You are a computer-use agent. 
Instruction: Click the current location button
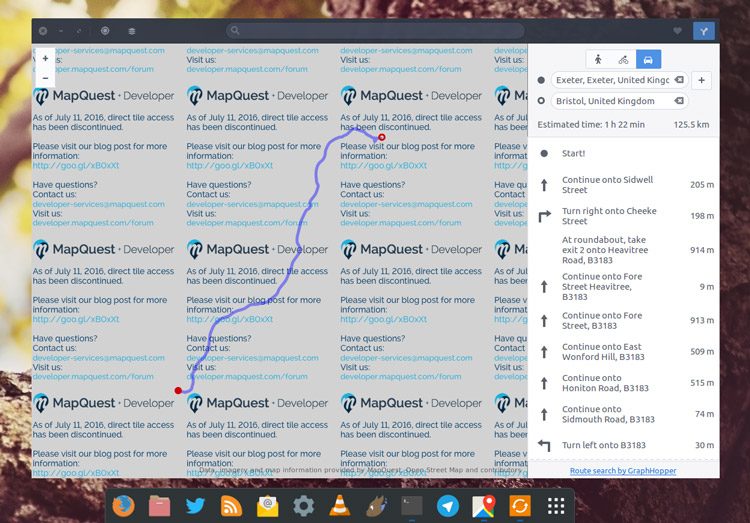point(105,31)
